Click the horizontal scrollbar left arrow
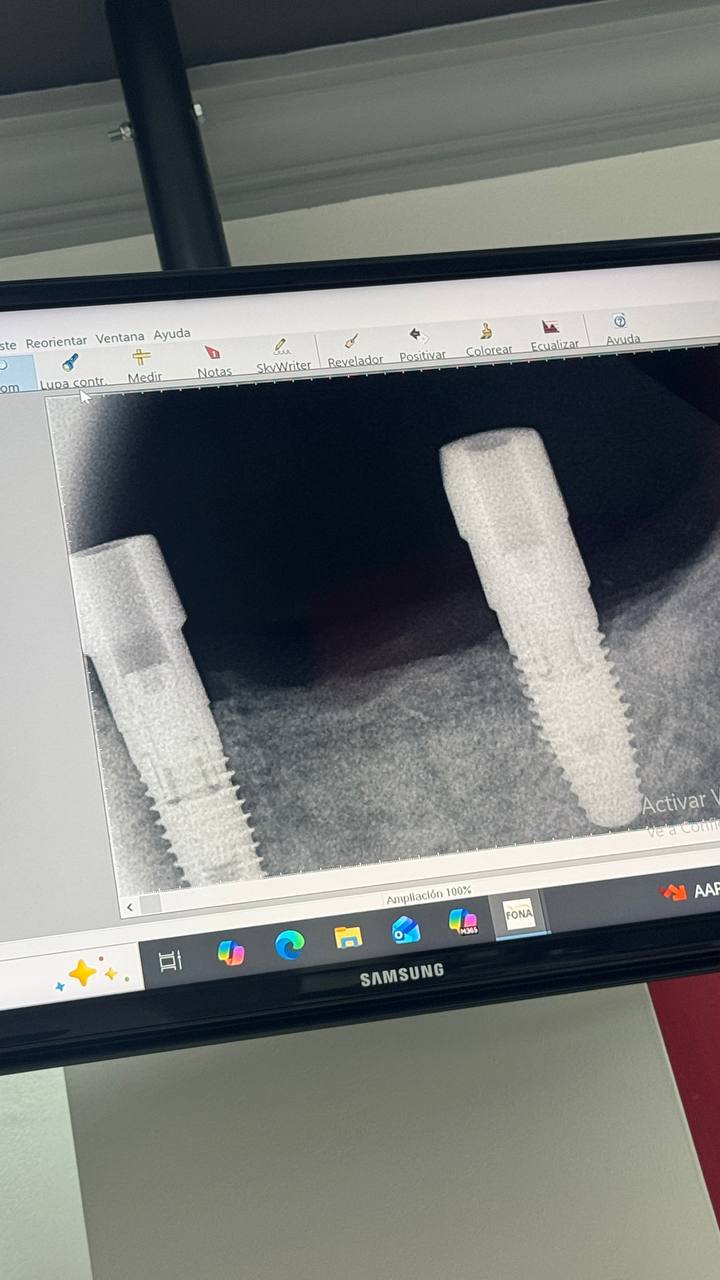The height and width of the screenshot is (1280, 720). (x=130, y=907)
